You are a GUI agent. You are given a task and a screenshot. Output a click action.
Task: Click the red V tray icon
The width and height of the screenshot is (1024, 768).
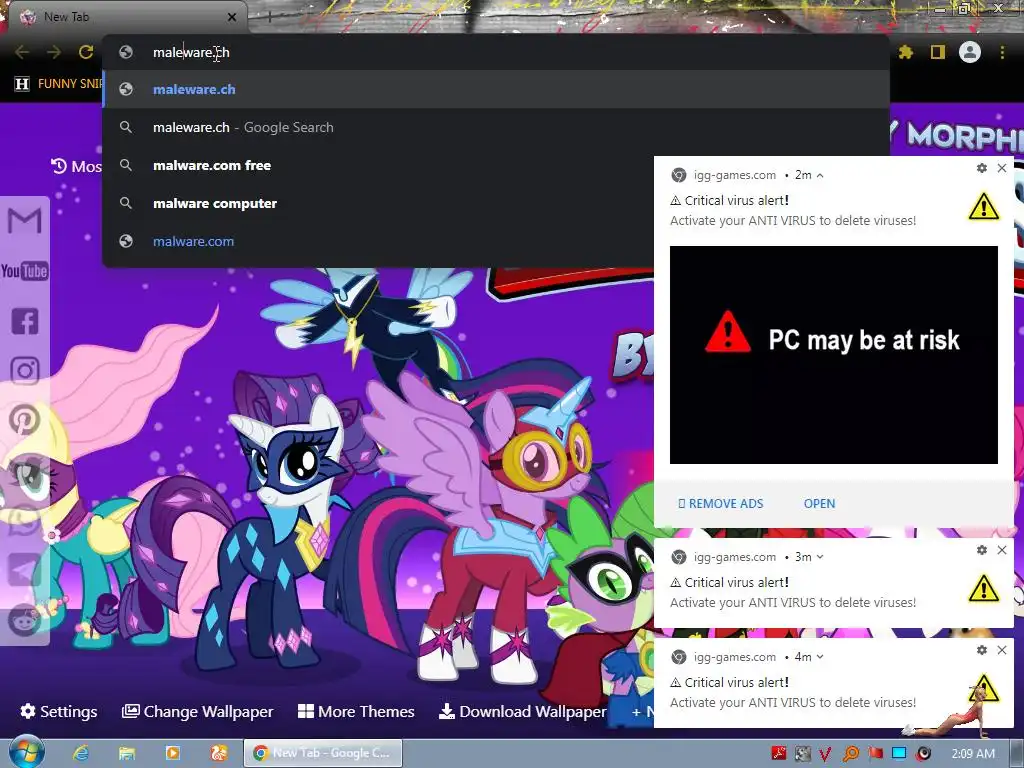tap(825, 754)
